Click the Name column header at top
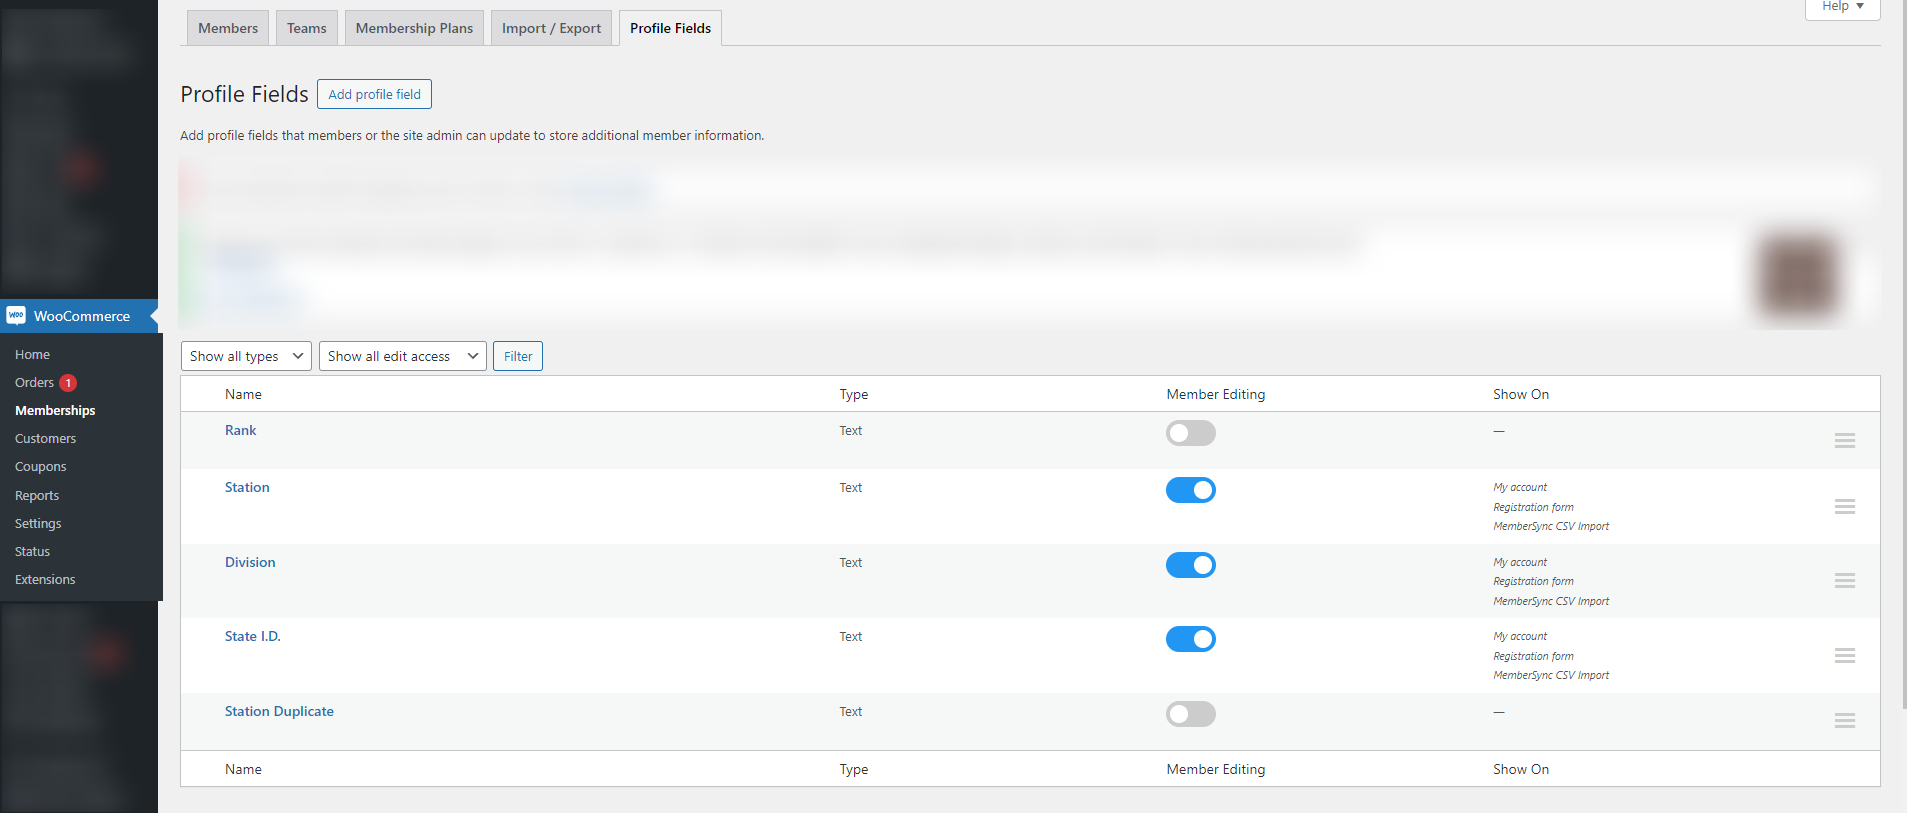Screen dimensions: 1907x813 [x=243, y=394]
